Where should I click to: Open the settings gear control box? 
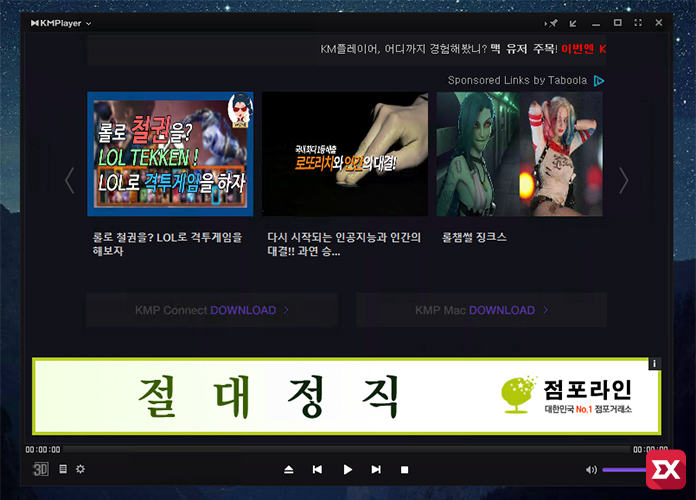[x=80, y=469]
